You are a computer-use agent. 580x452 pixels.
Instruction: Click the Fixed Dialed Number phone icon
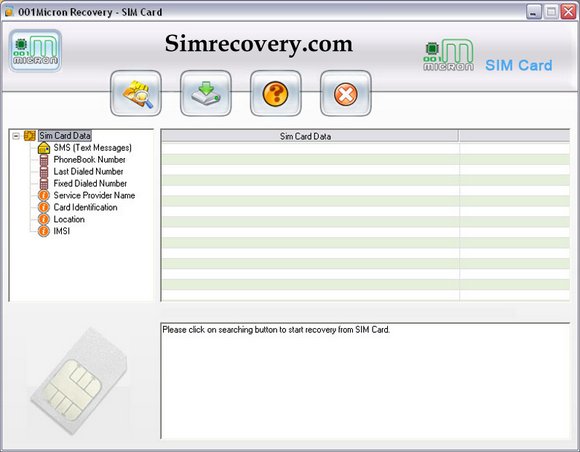click(44, 184)
